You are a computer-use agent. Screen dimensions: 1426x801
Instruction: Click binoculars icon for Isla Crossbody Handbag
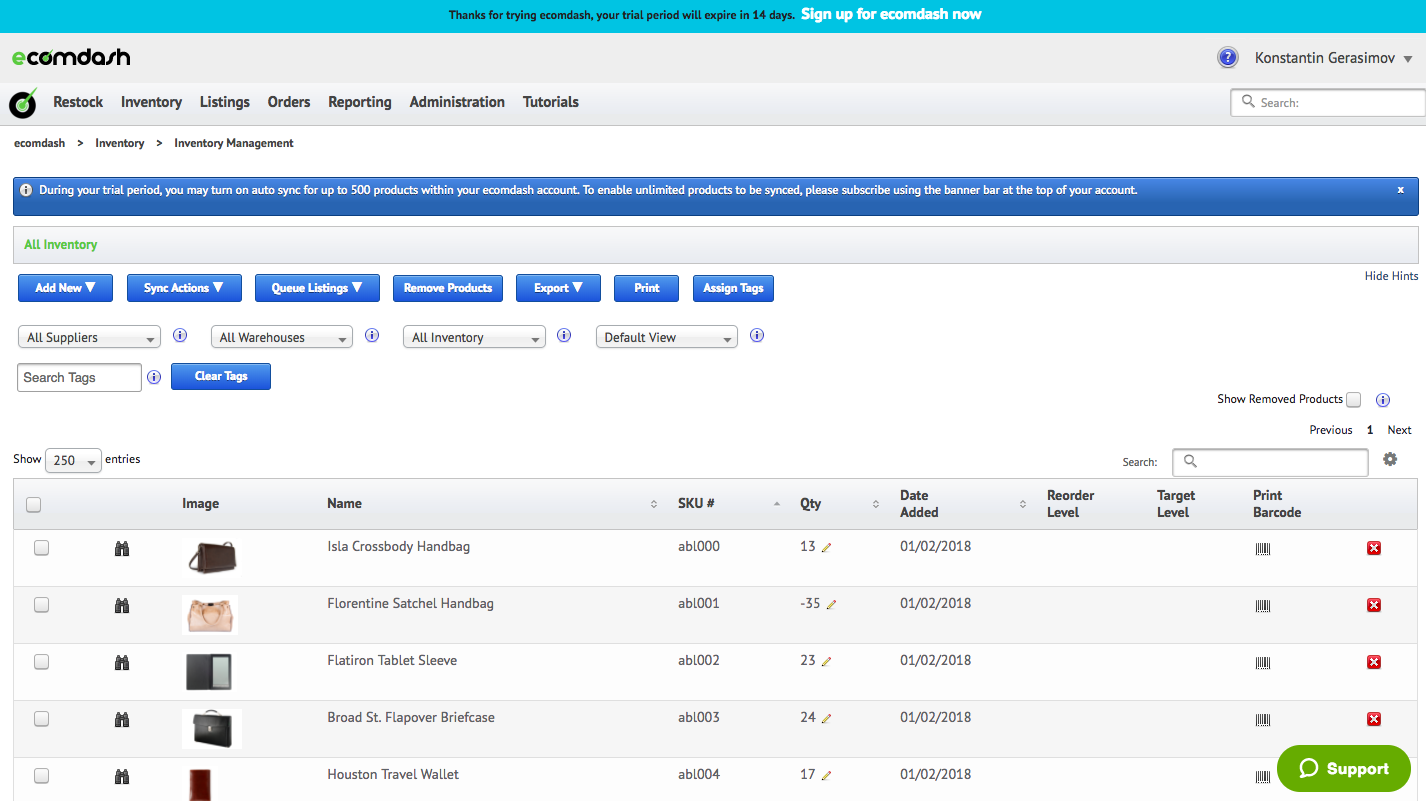click(x=122, y=549)
